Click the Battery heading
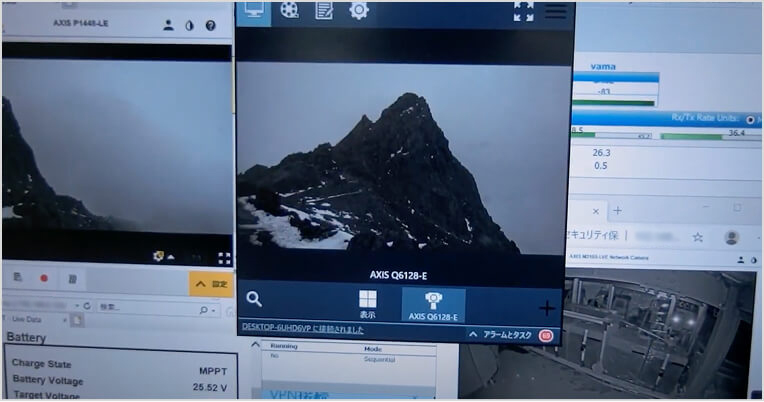 click(26, 338)
